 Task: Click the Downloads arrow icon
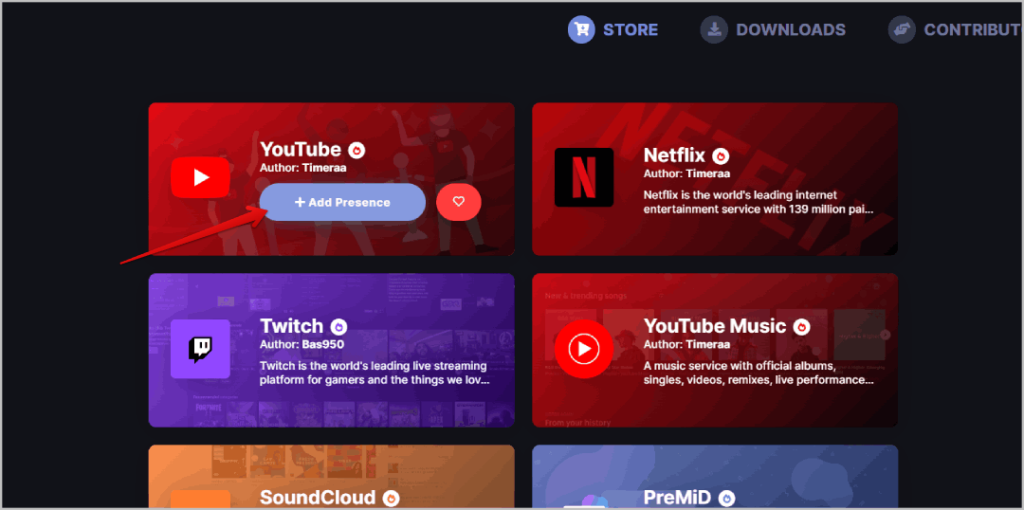coord(714,30)
